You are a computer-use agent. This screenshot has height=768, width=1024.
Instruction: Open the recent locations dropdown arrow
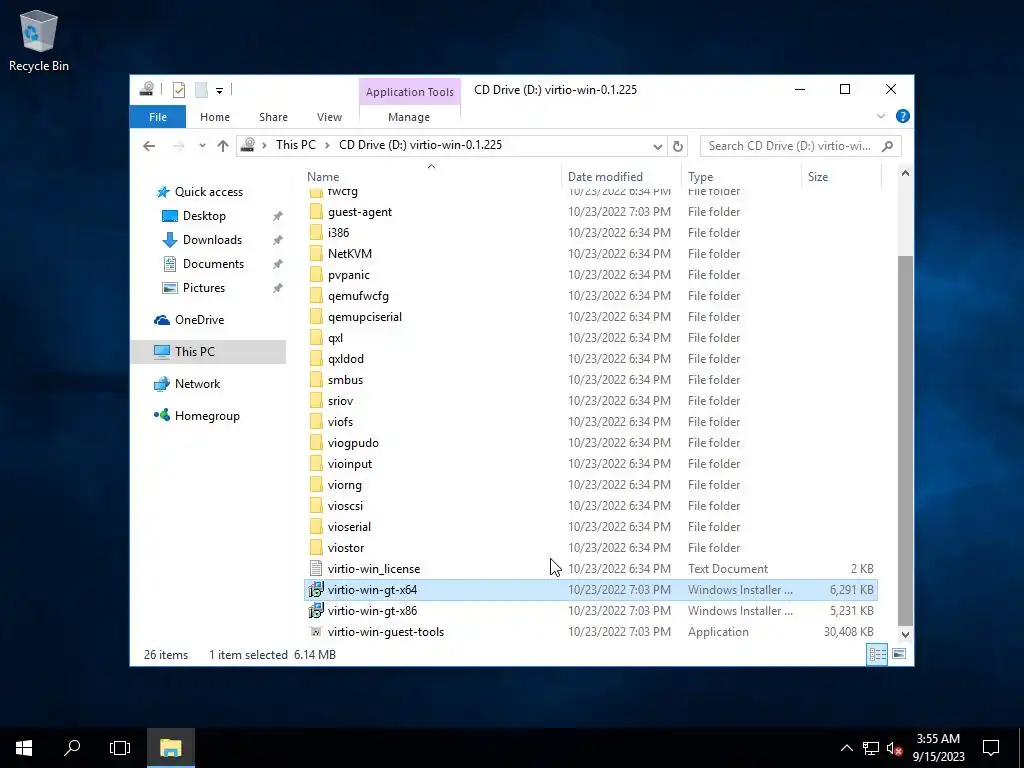[202, 146]
